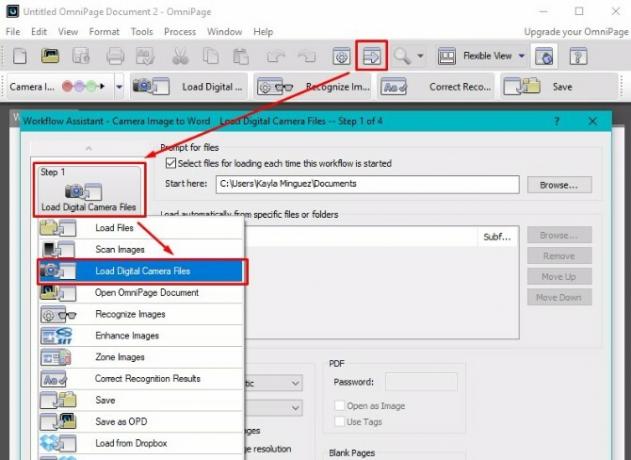
Task: Open the File menu
Action: click(x=13, y=32)
